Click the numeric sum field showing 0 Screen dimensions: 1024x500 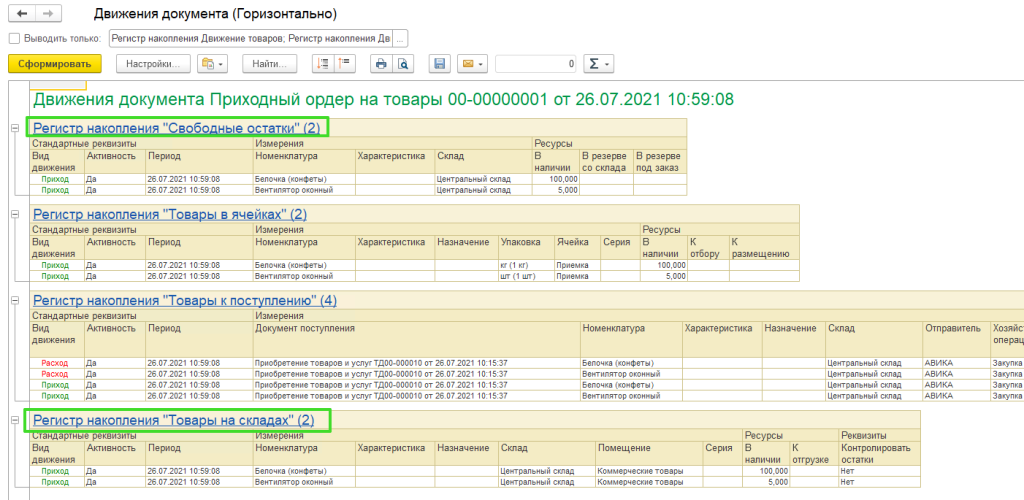click(537, 64)
